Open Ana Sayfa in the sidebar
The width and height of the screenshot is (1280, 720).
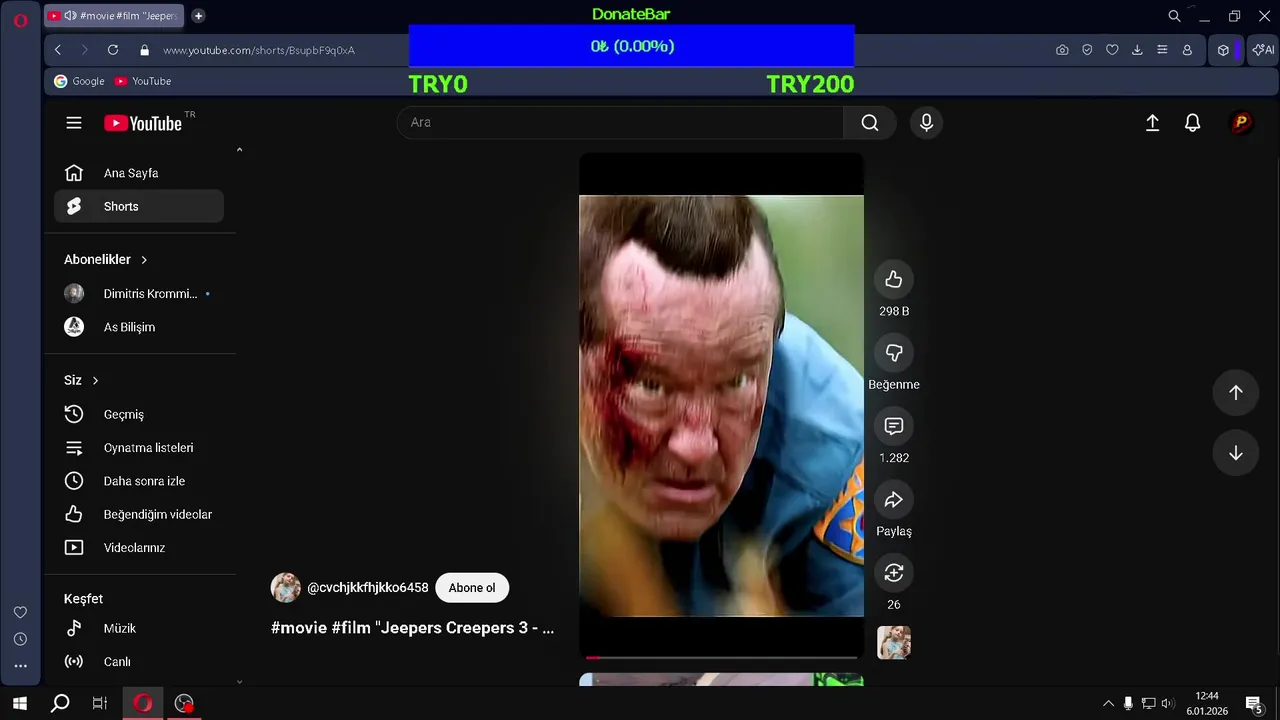click(139, 173)
